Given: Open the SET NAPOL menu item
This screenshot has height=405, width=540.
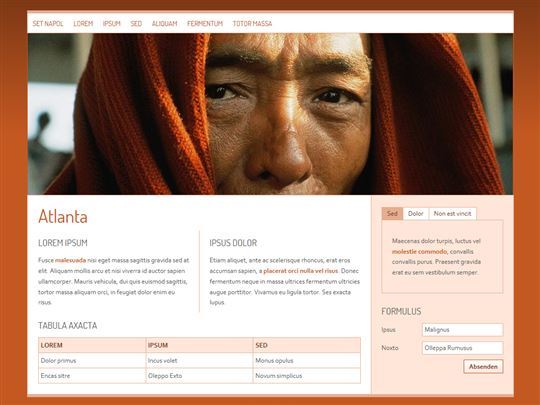Looking at the screenshot, I should pos(48,23).
